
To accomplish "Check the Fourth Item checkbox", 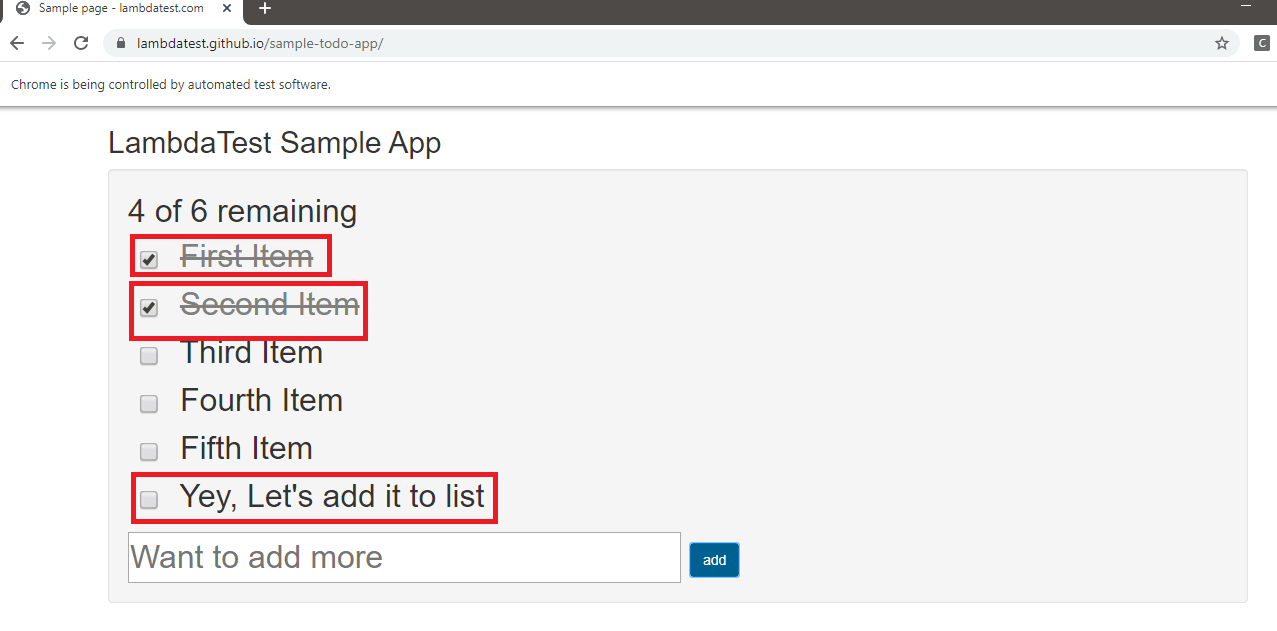I will coord(148,404).
